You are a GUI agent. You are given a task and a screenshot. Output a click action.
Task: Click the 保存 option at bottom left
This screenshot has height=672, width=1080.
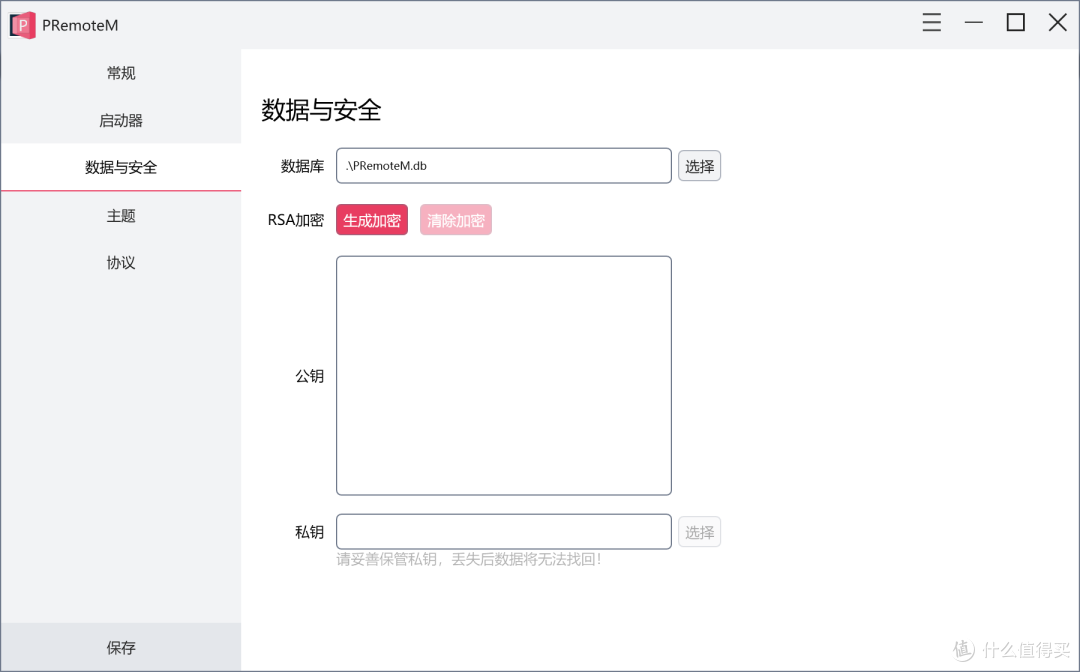pos(120,647)
